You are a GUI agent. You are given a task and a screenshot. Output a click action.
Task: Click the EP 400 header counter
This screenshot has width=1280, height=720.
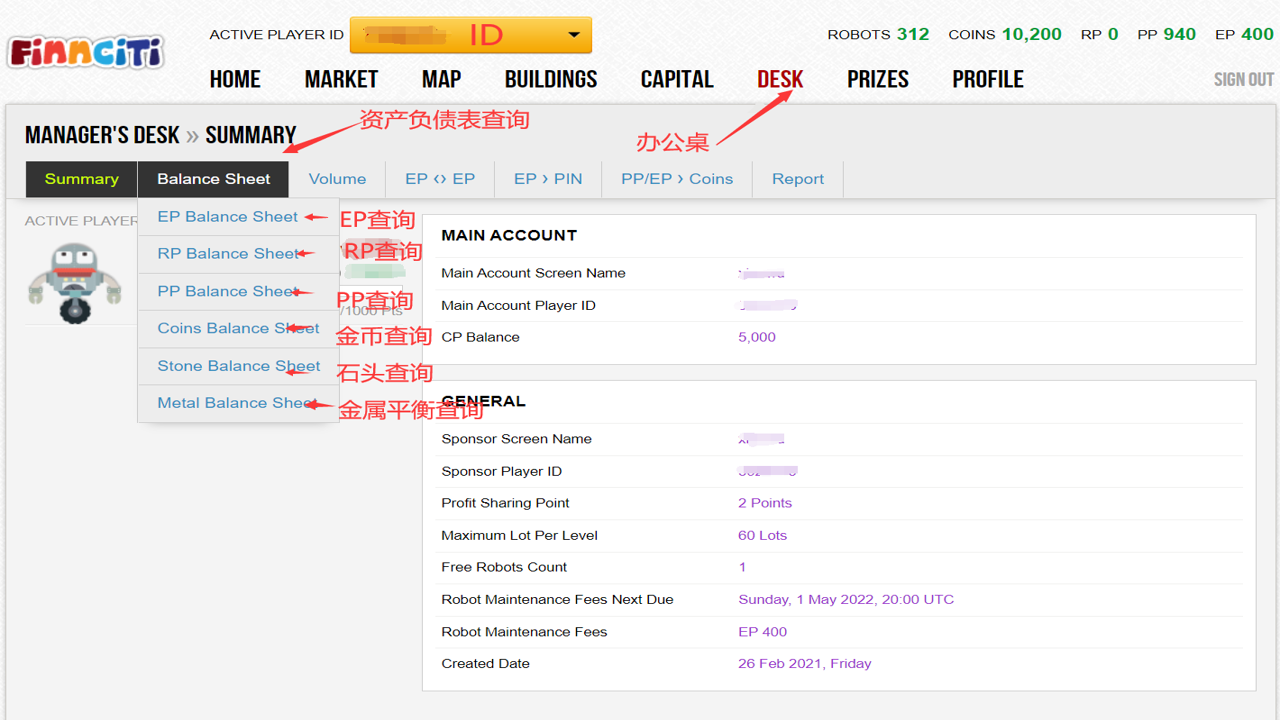tap(1244, 34)
